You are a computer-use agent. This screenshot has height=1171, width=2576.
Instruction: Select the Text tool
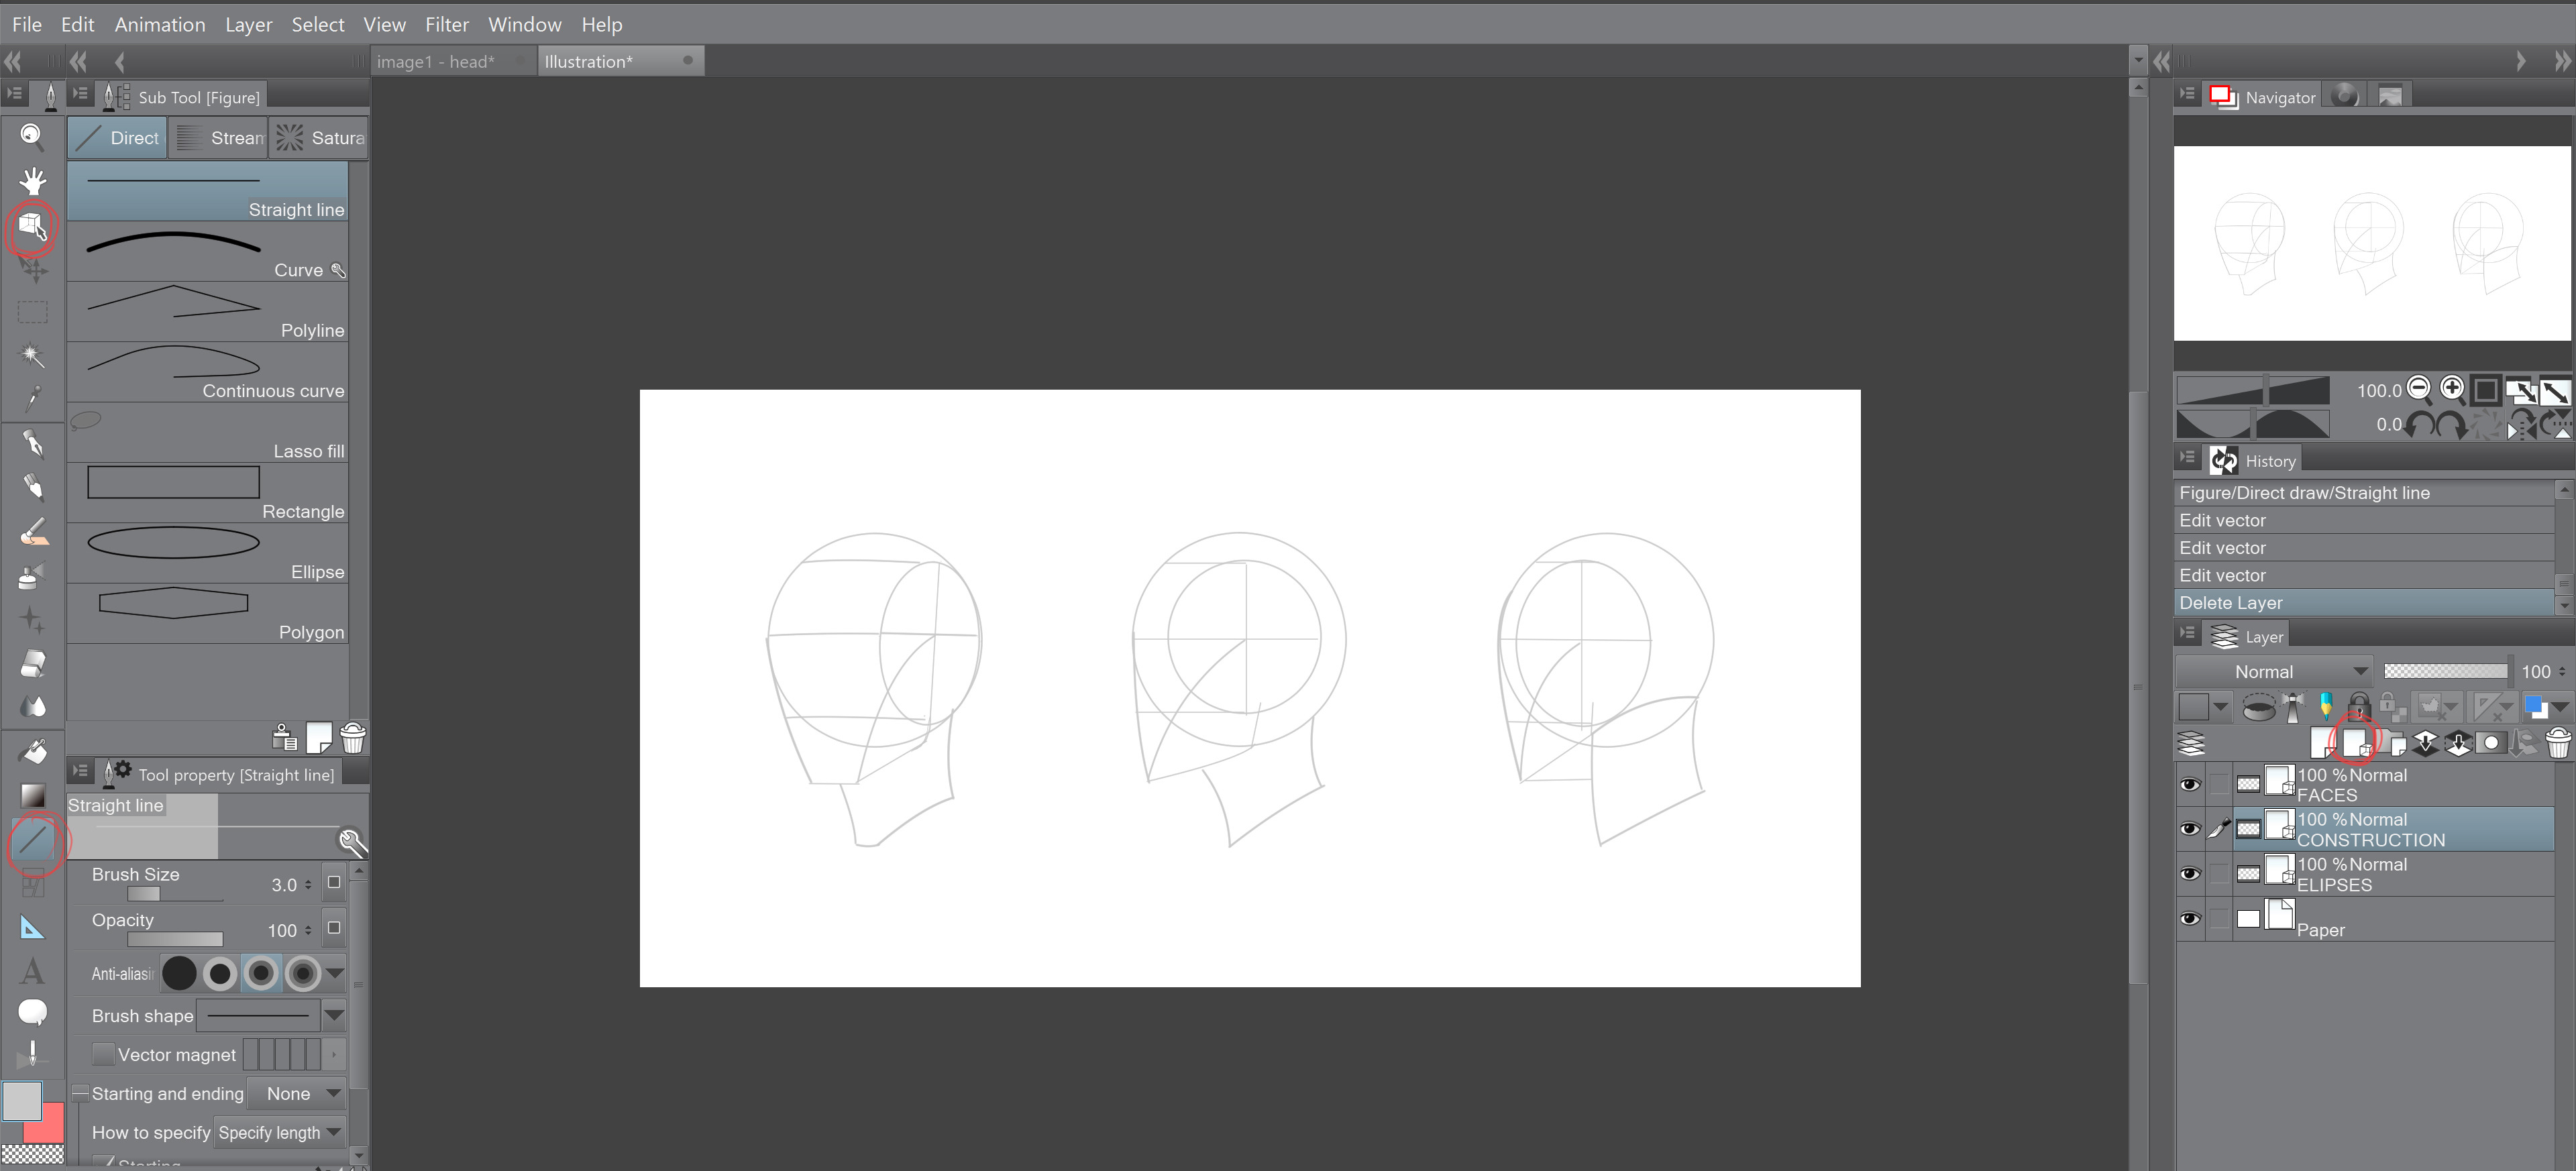point(32,970)
